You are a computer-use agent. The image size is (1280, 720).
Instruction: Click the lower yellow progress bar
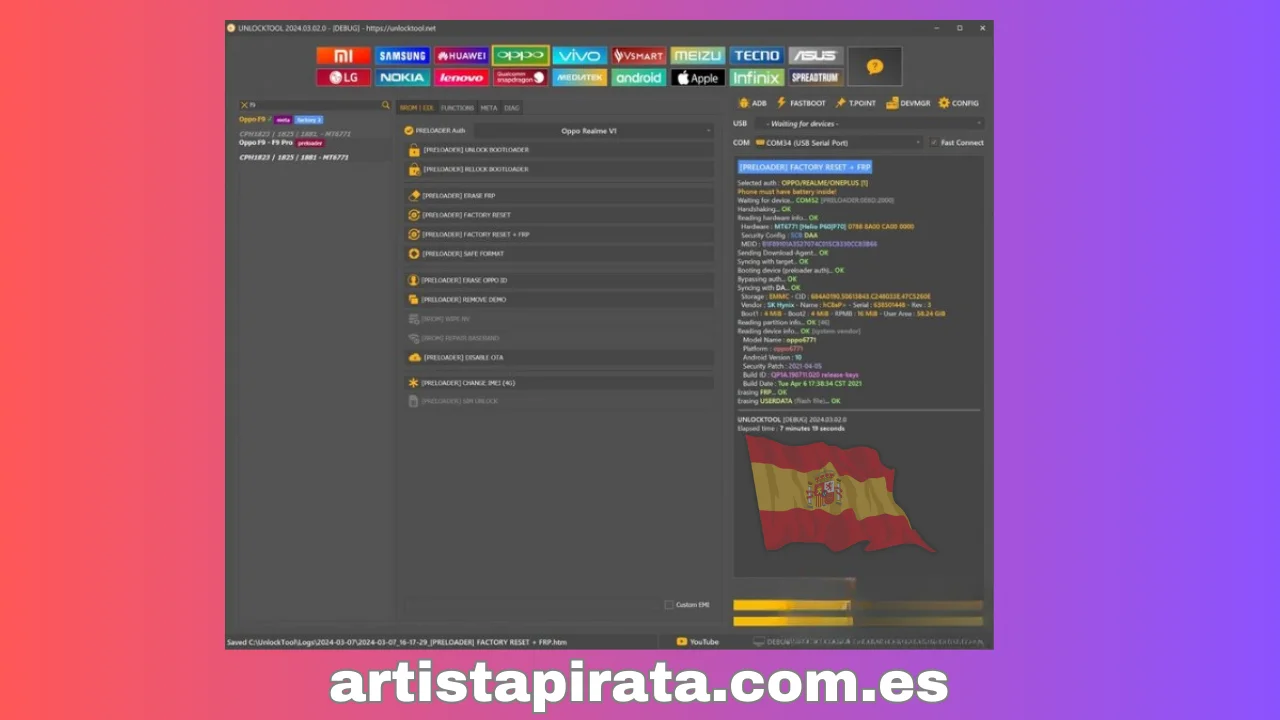pyautogui.click(x=858, y=621)
